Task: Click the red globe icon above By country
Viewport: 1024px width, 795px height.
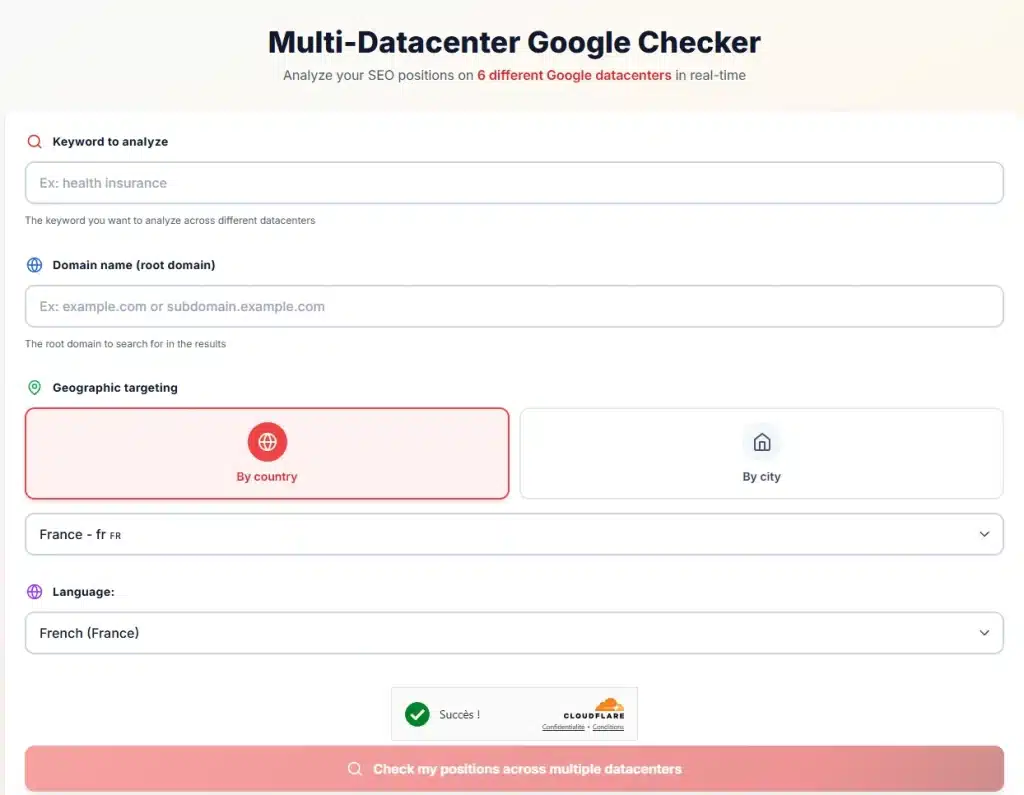Action: 267,441
